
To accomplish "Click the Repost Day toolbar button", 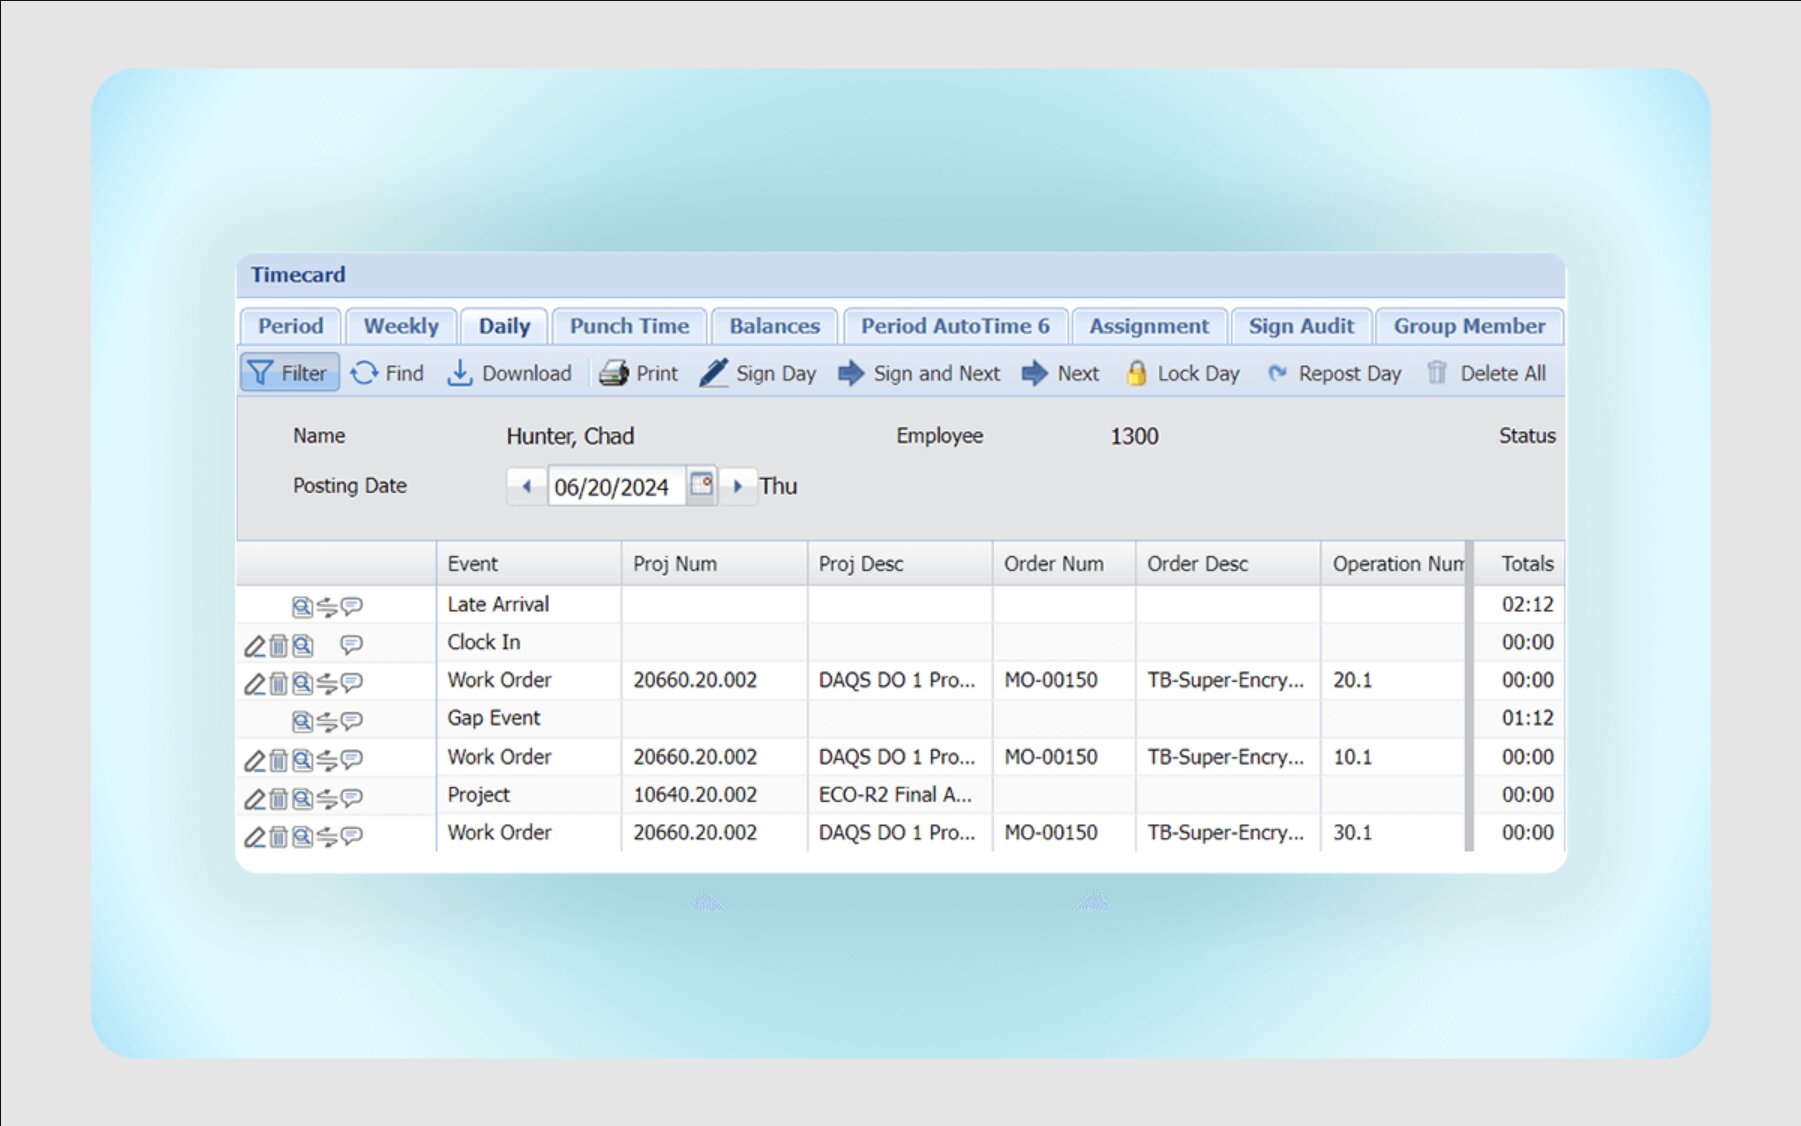I will (1335, 373).
